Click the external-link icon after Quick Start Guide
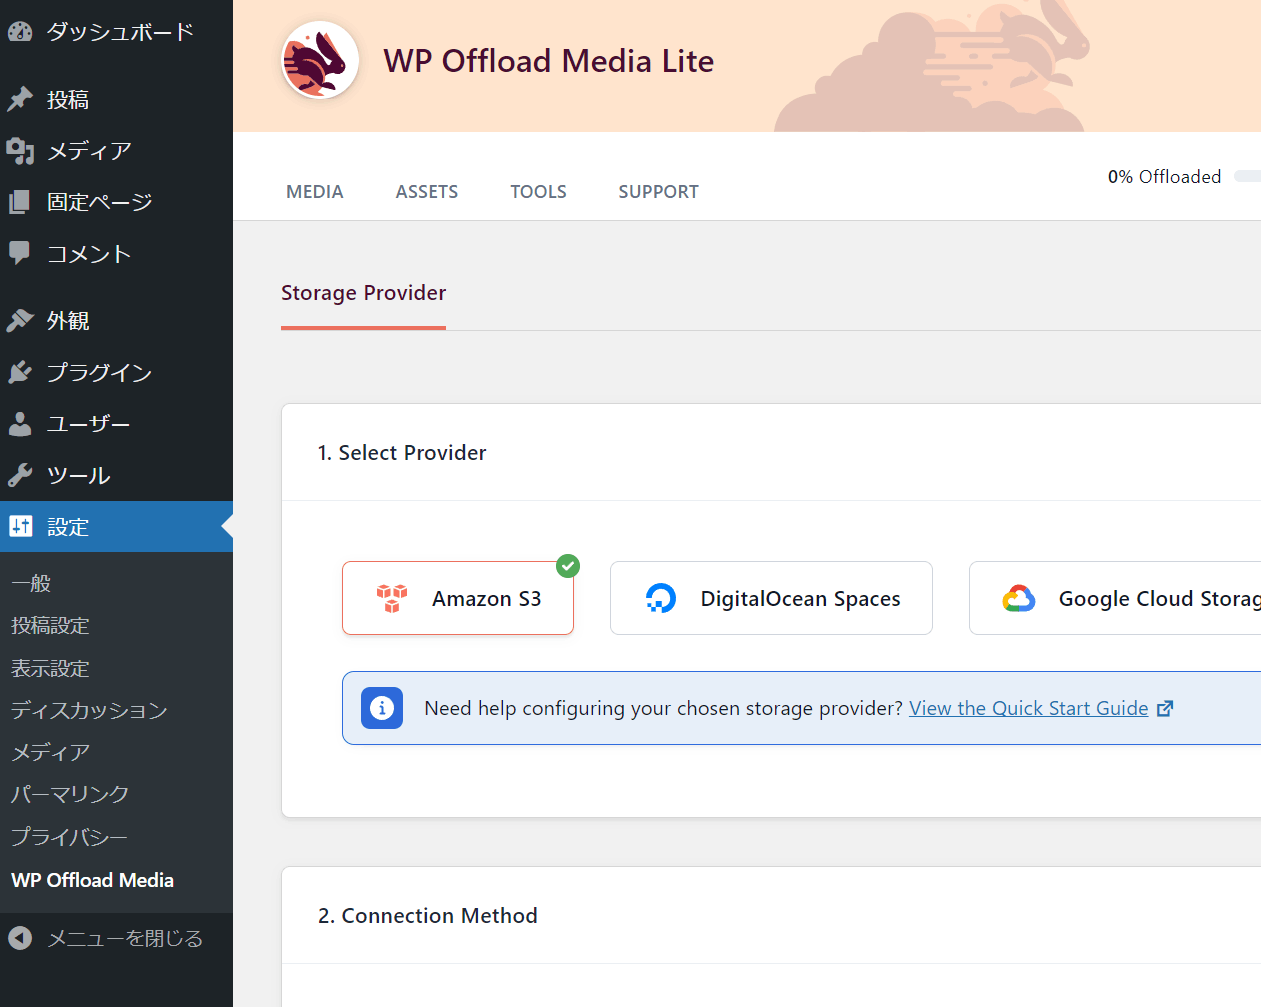 pos(1165,709)
